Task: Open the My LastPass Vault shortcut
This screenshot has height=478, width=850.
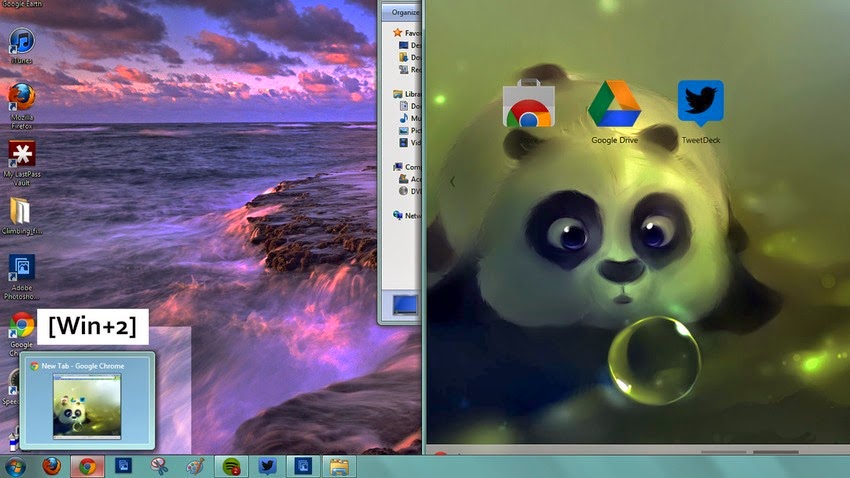Action: [x=22, y=163]
